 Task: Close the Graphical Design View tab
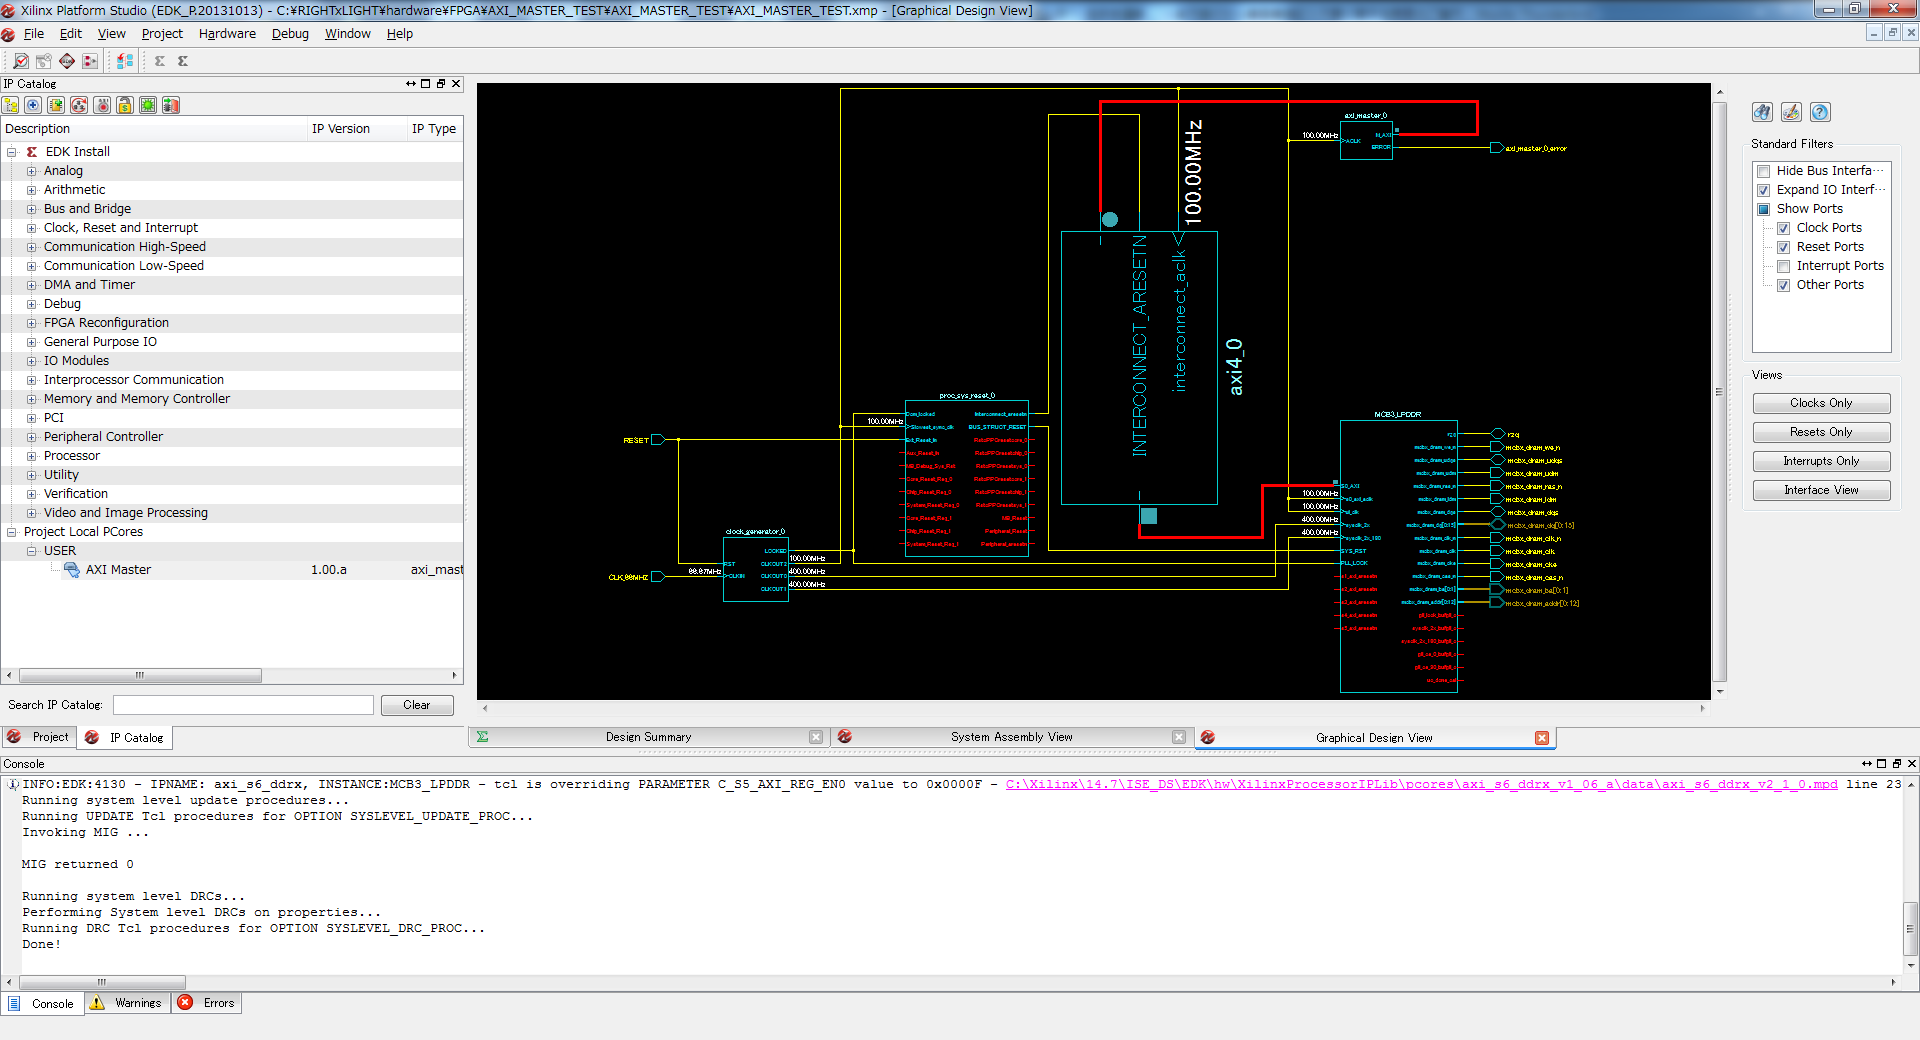tap(1542, 738)
